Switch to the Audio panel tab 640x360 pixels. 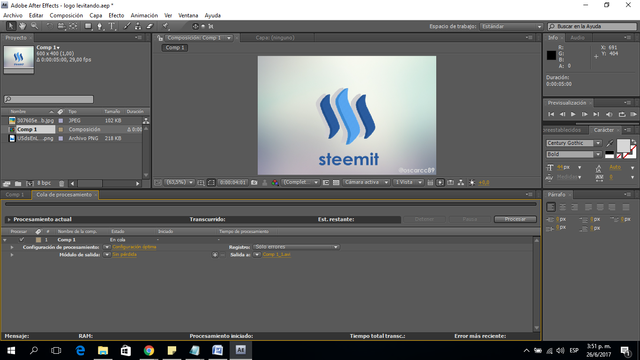click(577, 38)
